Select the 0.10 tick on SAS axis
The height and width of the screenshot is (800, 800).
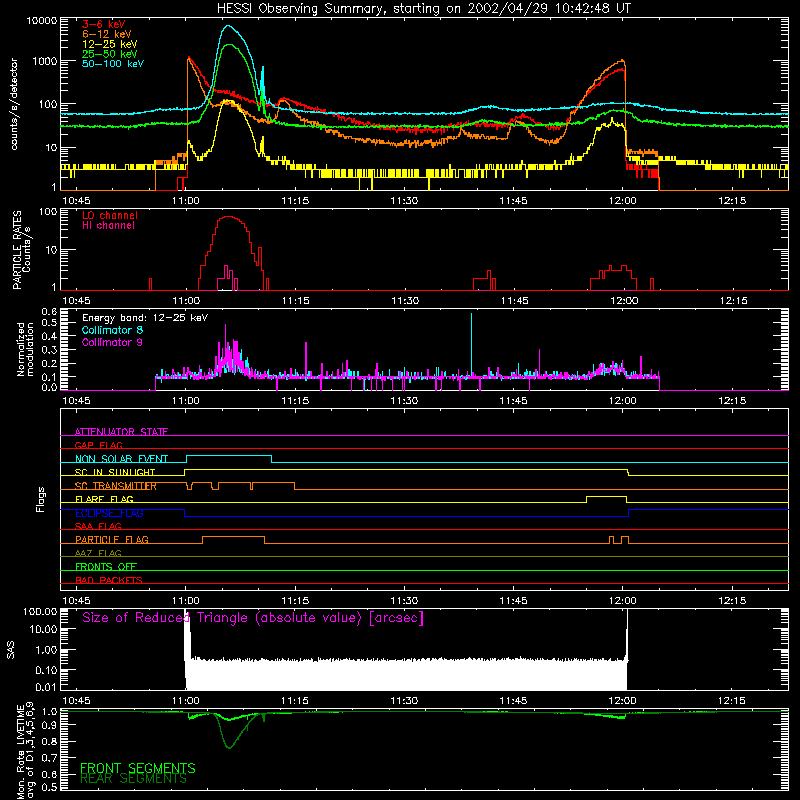46,670
